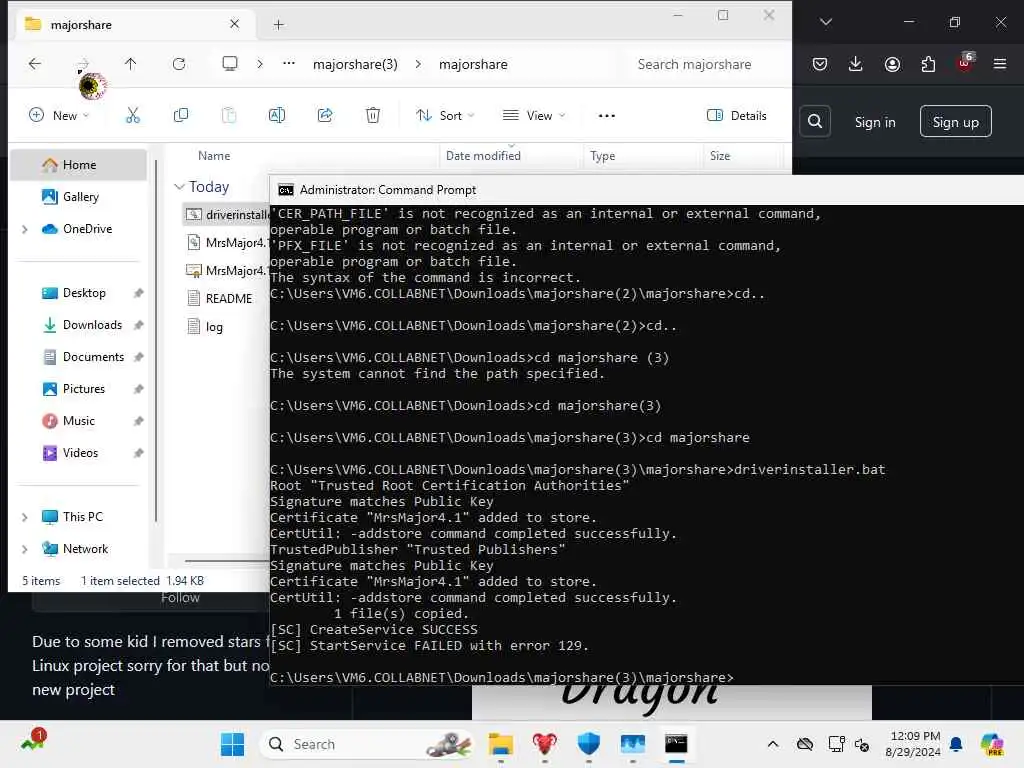Select the driverinstaller file
Image resolution: width=1024 pixels, height=768 pixels.
pos(227,215)
